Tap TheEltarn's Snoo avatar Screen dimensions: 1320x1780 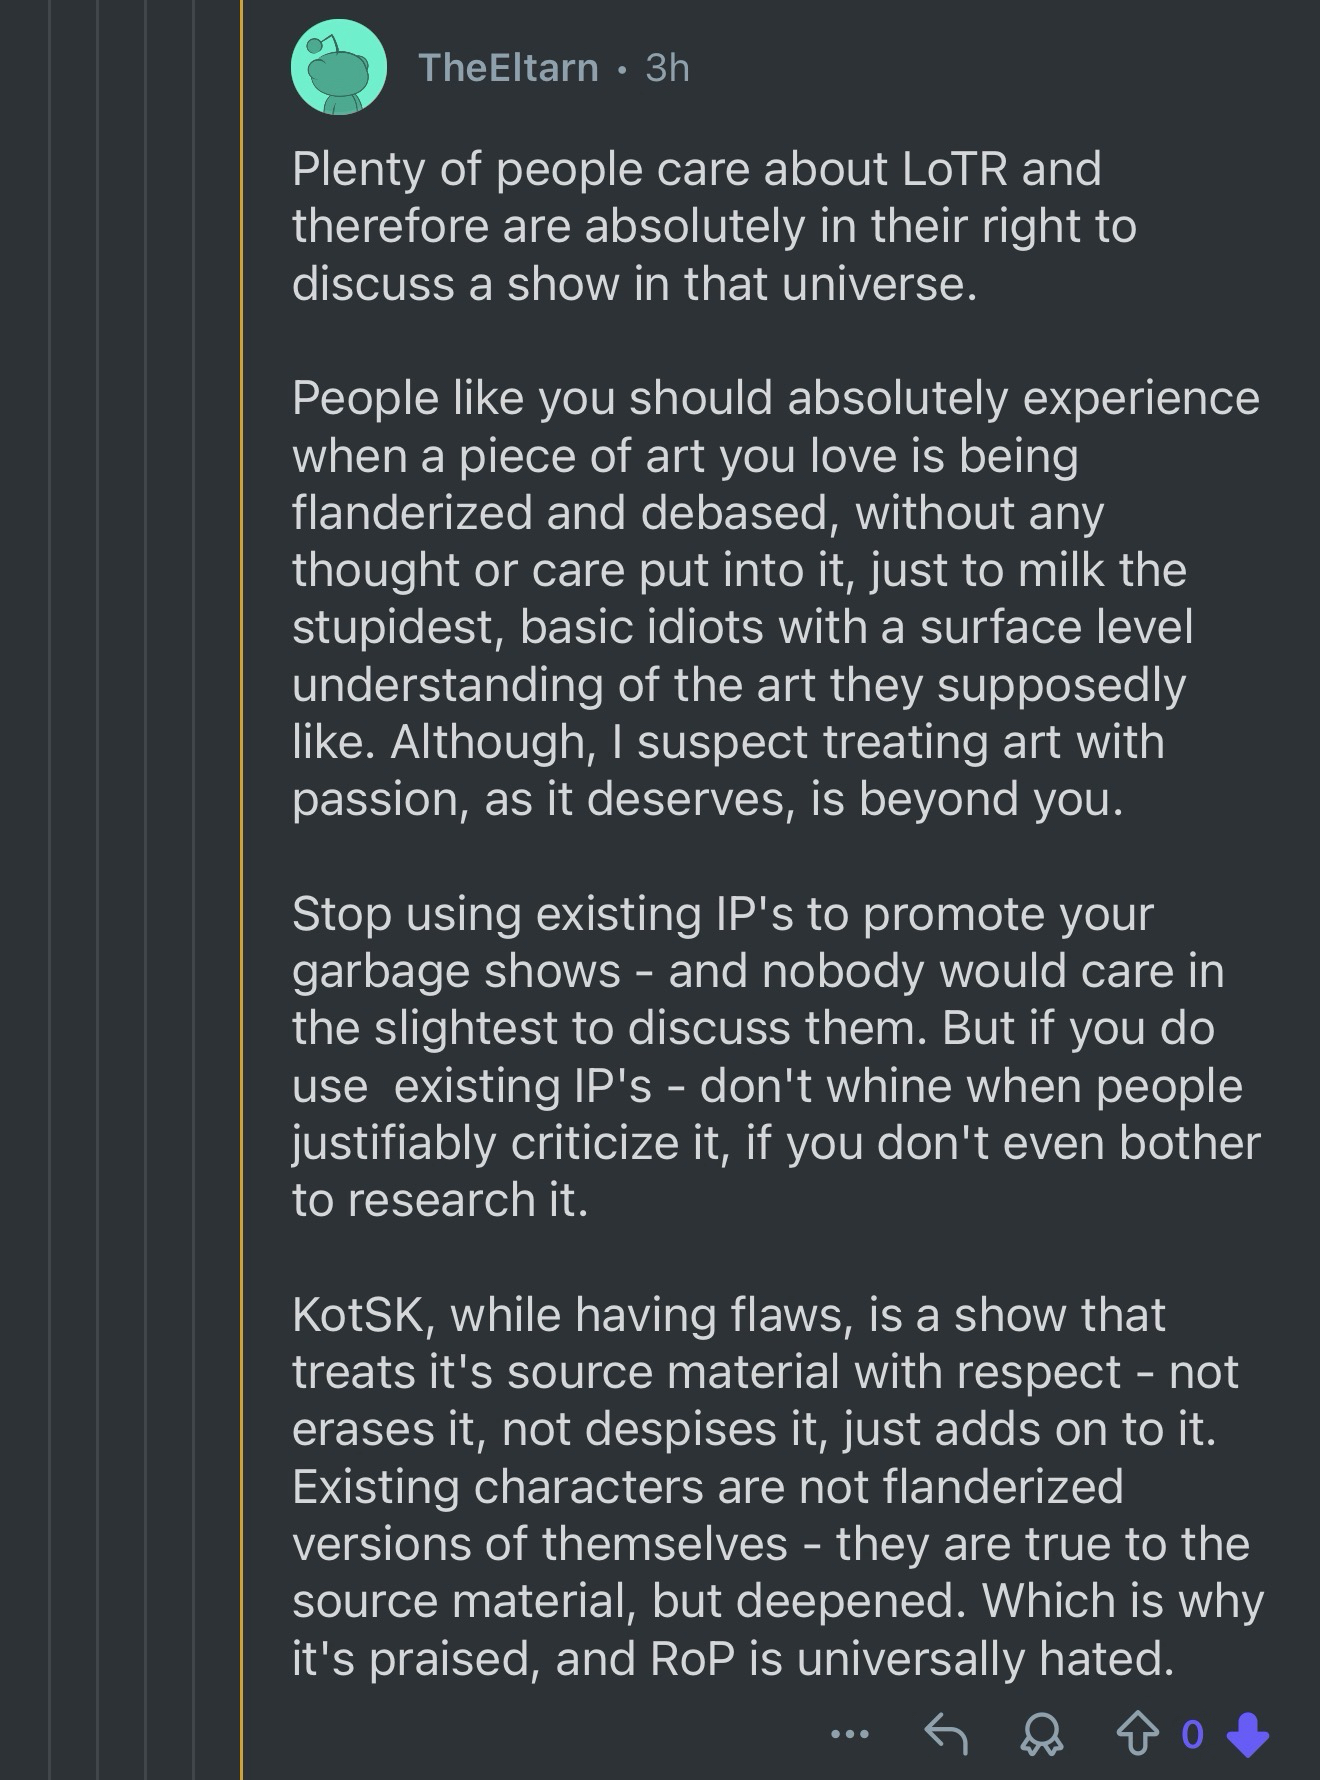pos(338,67)
